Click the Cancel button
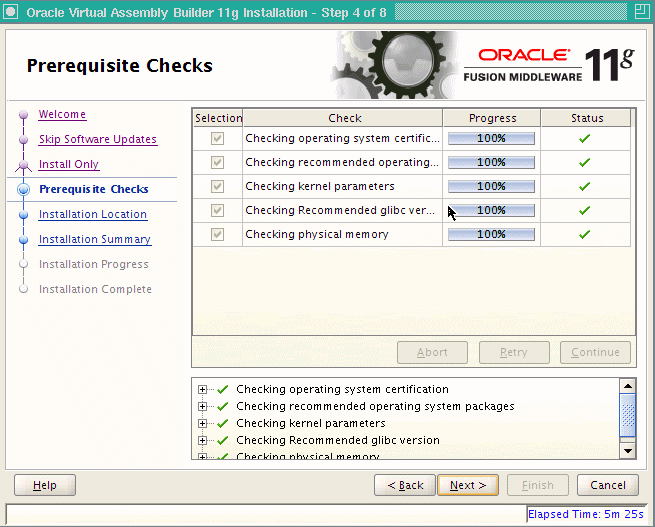 (x=608, y=485)
